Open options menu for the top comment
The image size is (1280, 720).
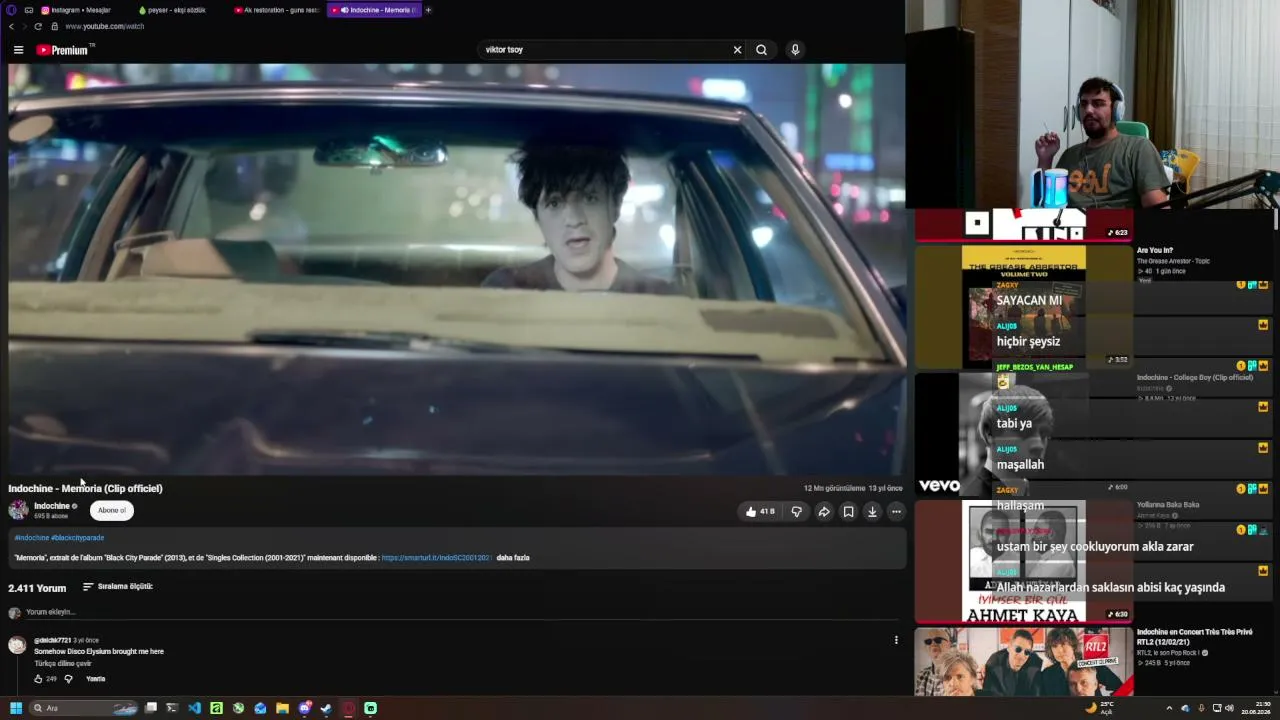pyautogui.click(x=896, y=640)
